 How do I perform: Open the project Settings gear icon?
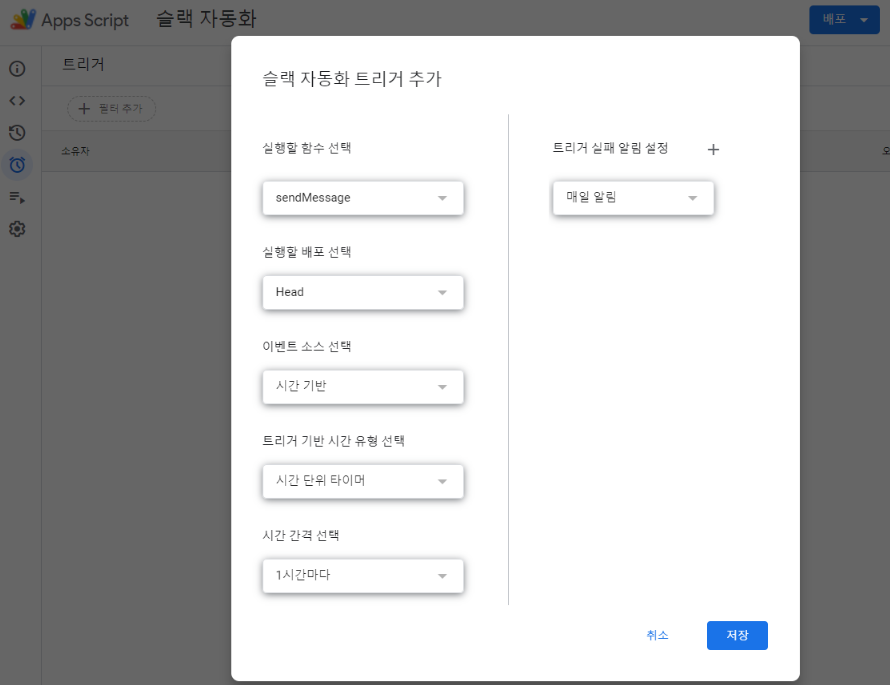coord(17,229)
